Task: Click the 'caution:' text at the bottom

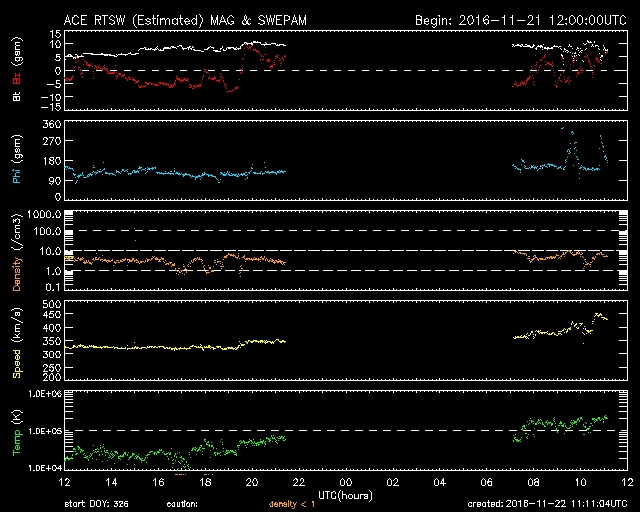Action: point(182,505)
